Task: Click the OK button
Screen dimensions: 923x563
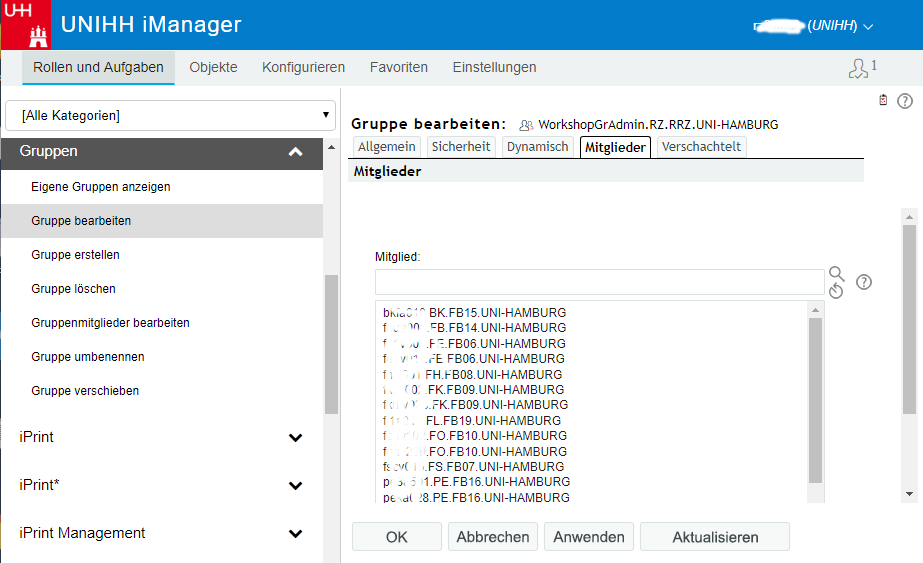Action: (x=397, y=536)
